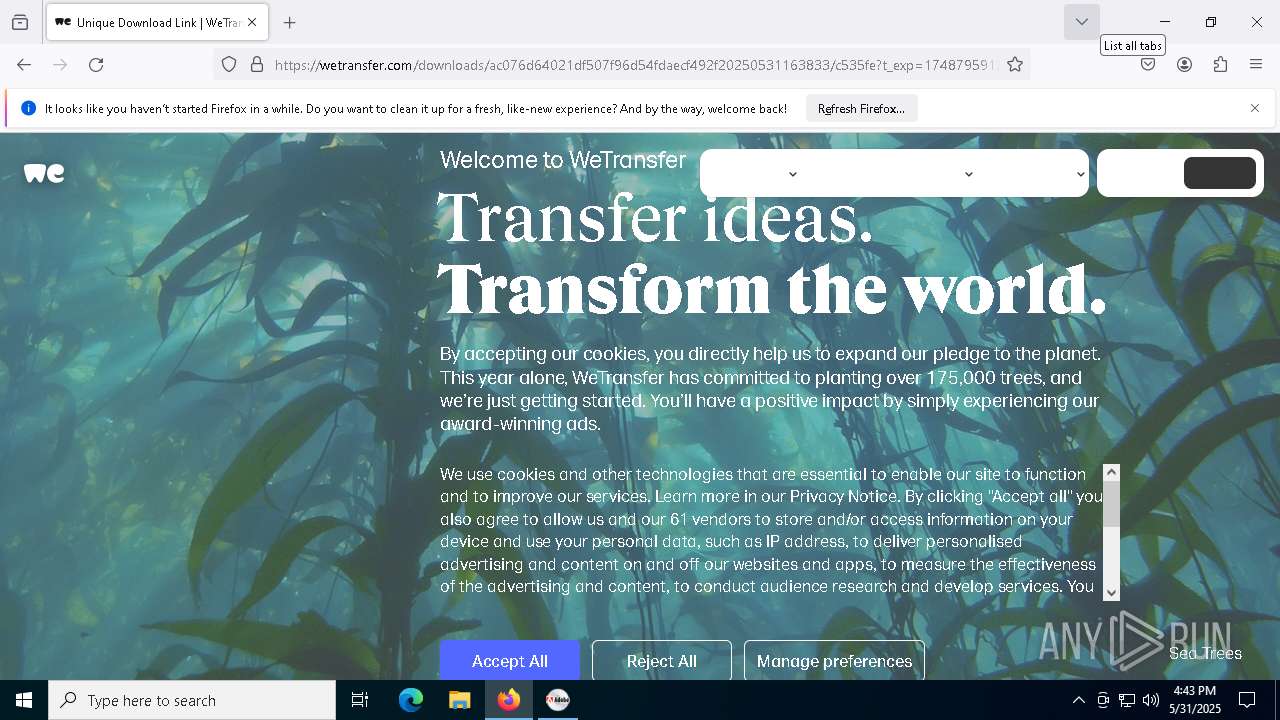Expand the third header dropdown chevron
This screenshot has height=720, width=1280.
point(1080,174)
